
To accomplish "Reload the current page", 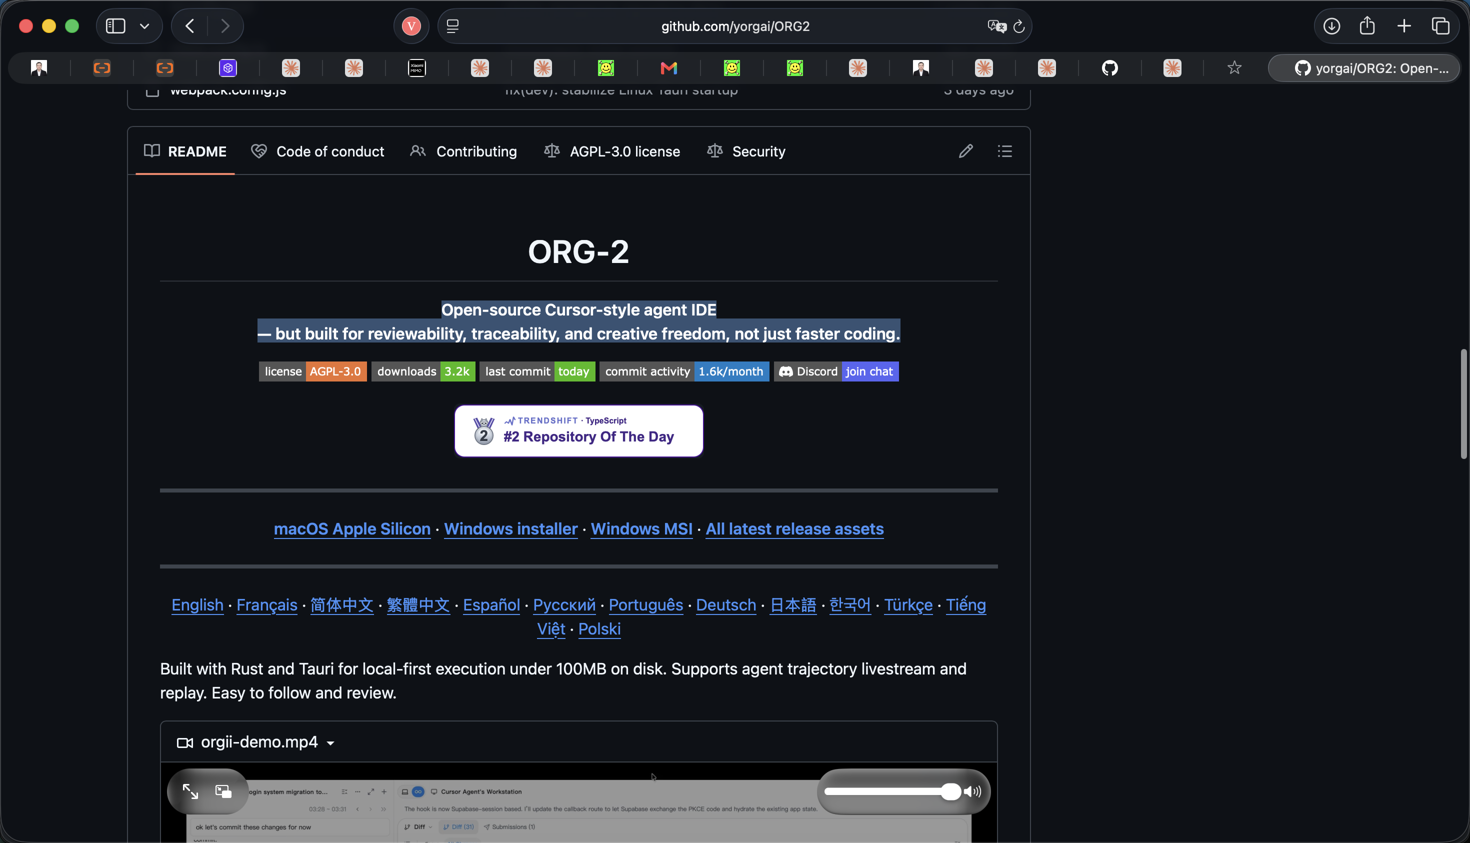I will pyautogui.click(x=1019, y=26).
